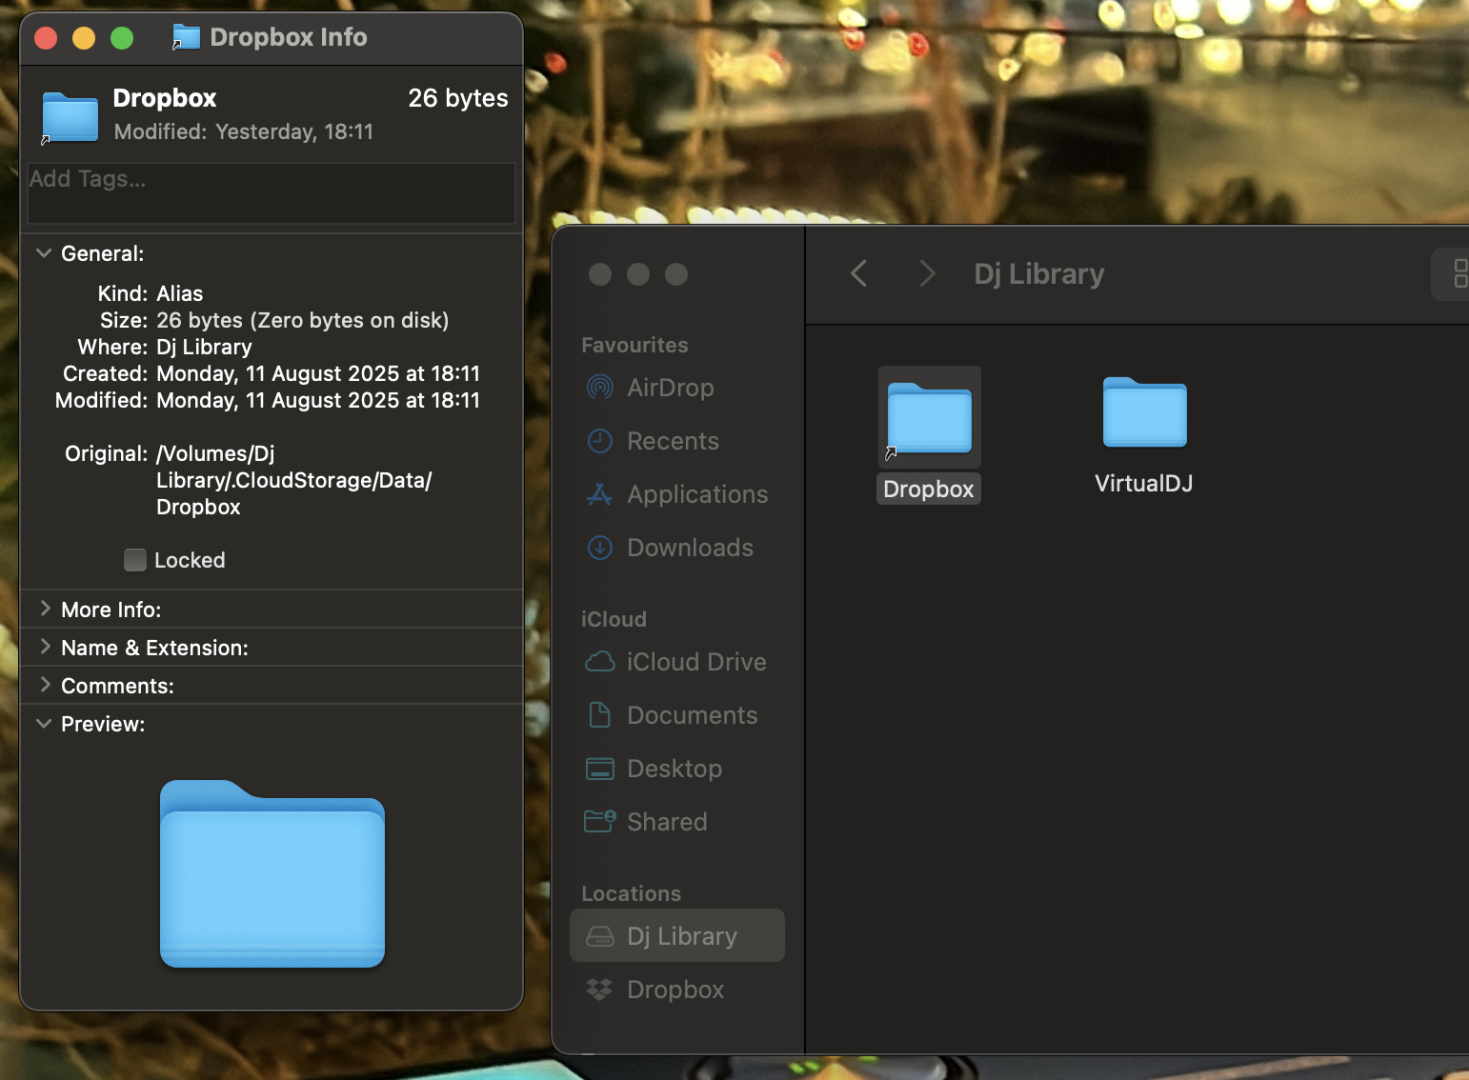Viewport: 1469px width, 1080px height.
Task: Expand the Comments section
Action: [44, 685]
